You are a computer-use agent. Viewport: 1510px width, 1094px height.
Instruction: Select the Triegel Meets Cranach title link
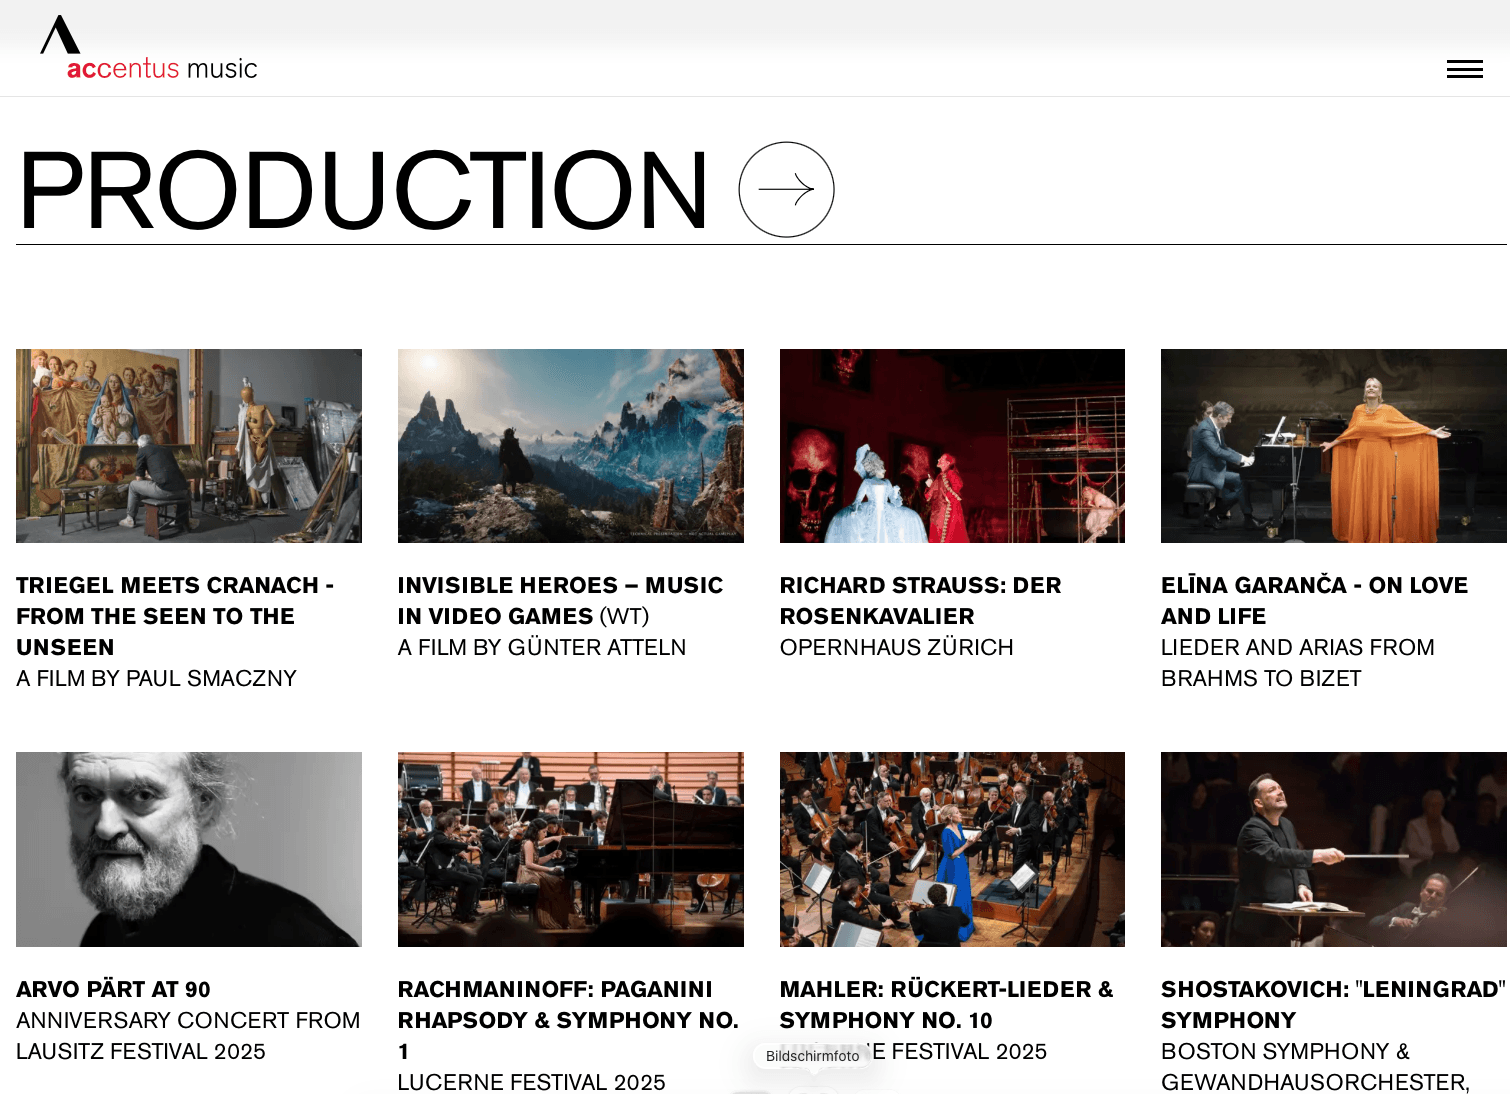(175, 616)
